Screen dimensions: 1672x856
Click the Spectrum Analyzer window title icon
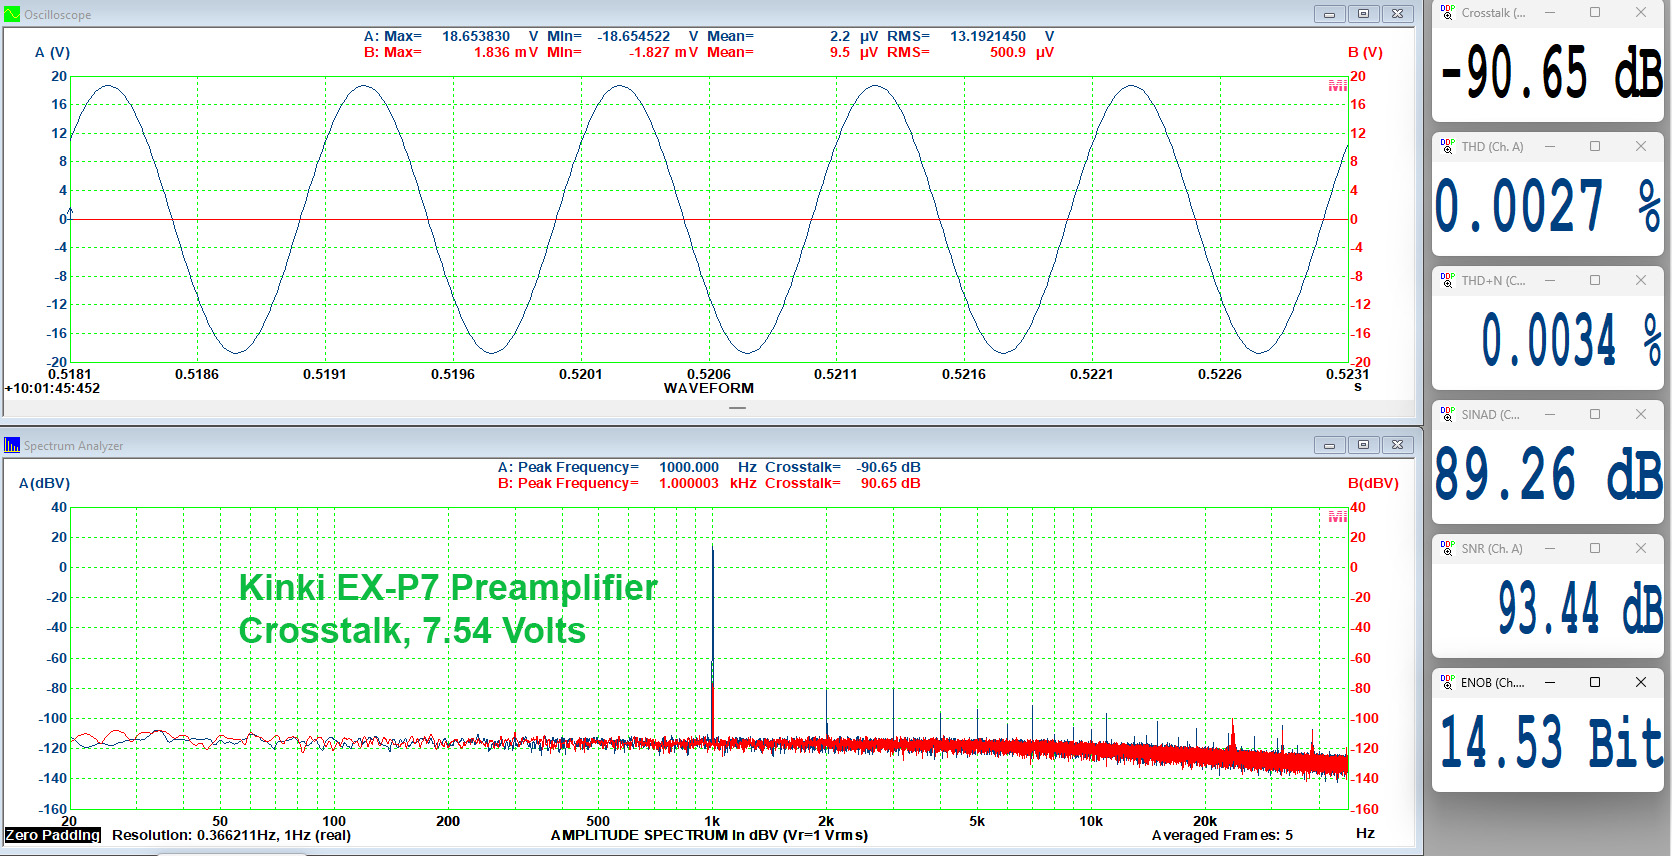coord(12,445)
